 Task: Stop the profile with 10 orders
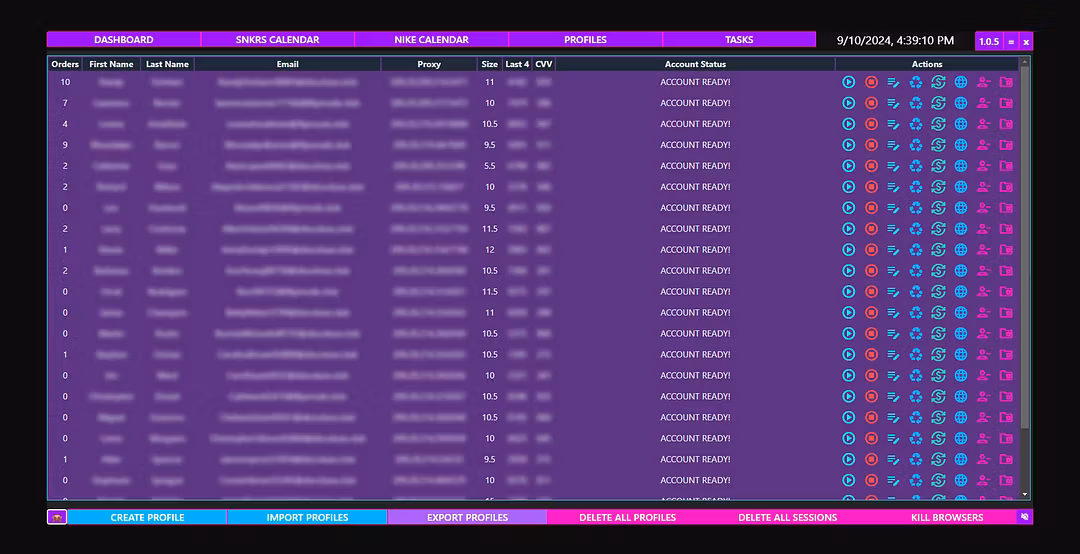(x=871, y=82)
